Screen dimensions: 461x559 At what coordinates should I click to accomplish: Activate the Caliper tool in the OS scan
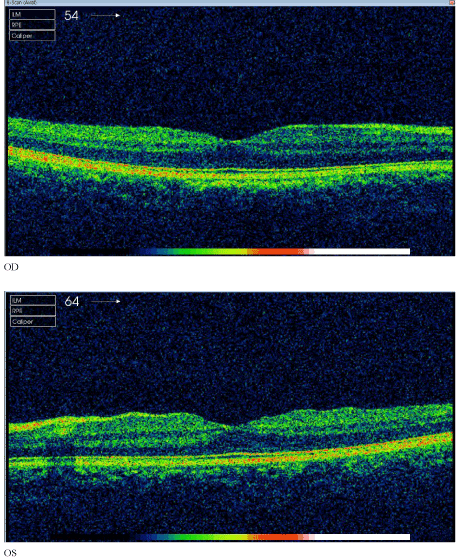(x=33, y=322)
